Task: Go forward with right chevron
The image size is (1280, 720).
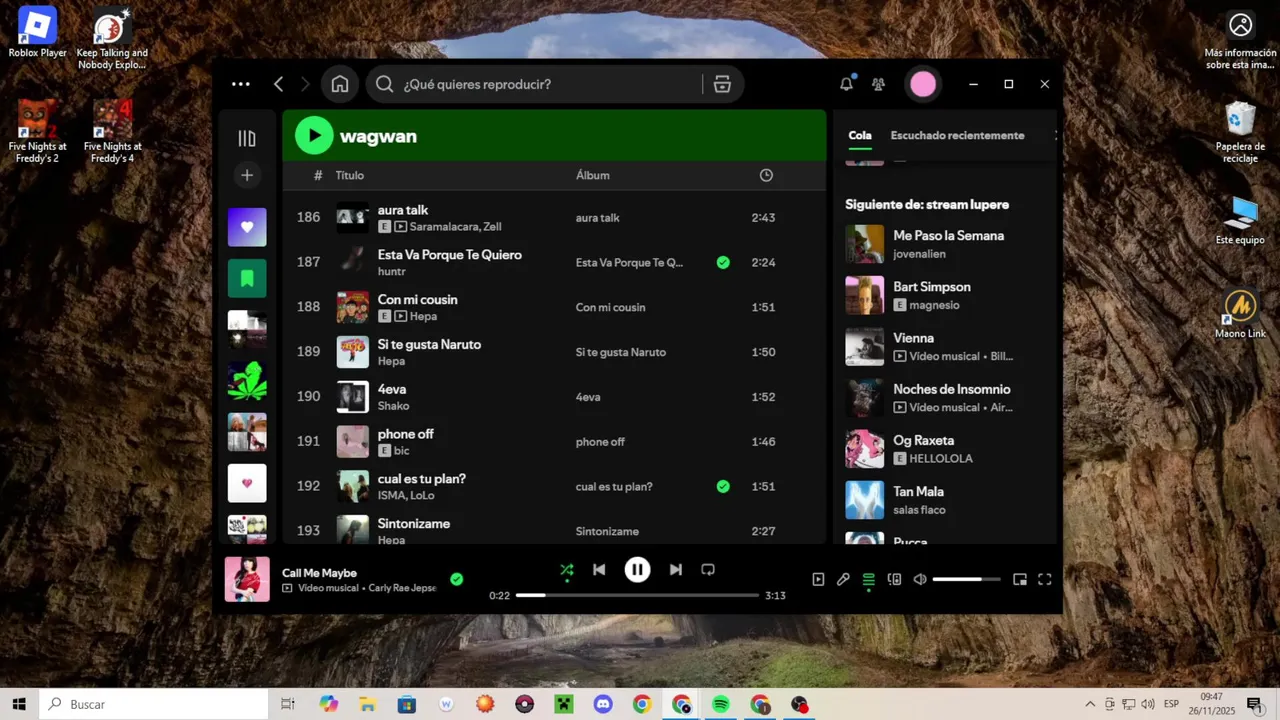Action: coord(306,84)
